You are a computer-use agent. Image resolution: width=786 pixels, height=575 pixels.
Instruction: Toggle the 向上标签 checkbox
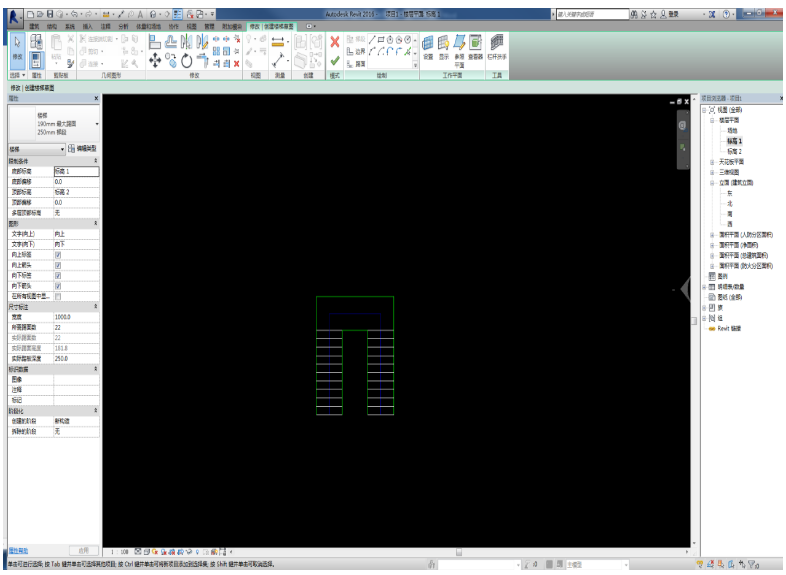click(58, 254)
